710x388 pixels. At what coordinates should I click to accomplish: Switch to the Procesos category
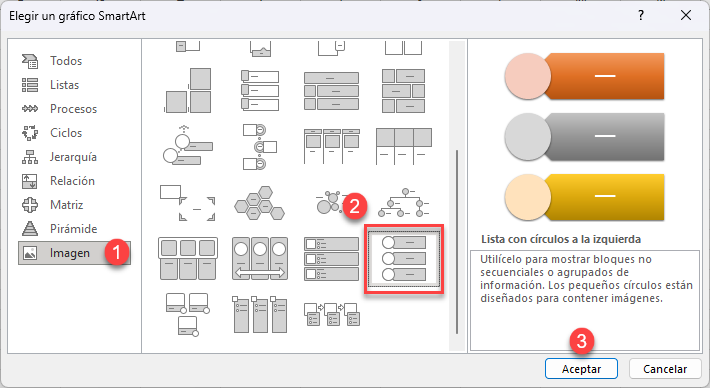point(74,109)
